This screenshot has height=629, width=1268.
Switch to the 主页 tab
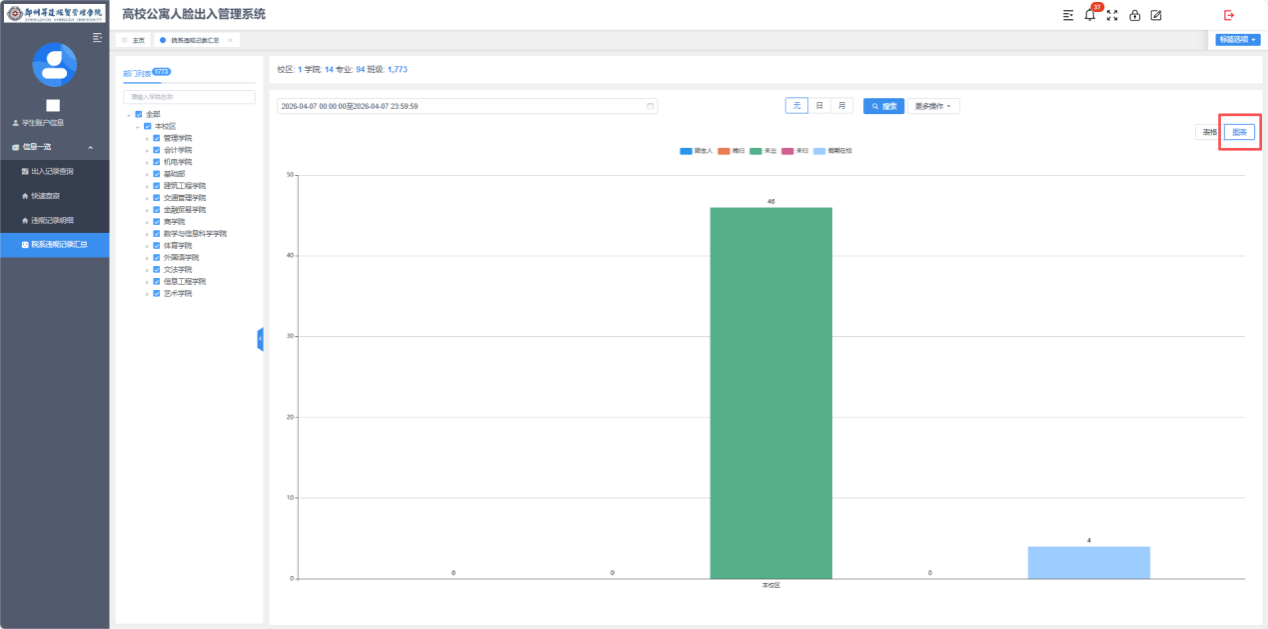tap(134, 40)
